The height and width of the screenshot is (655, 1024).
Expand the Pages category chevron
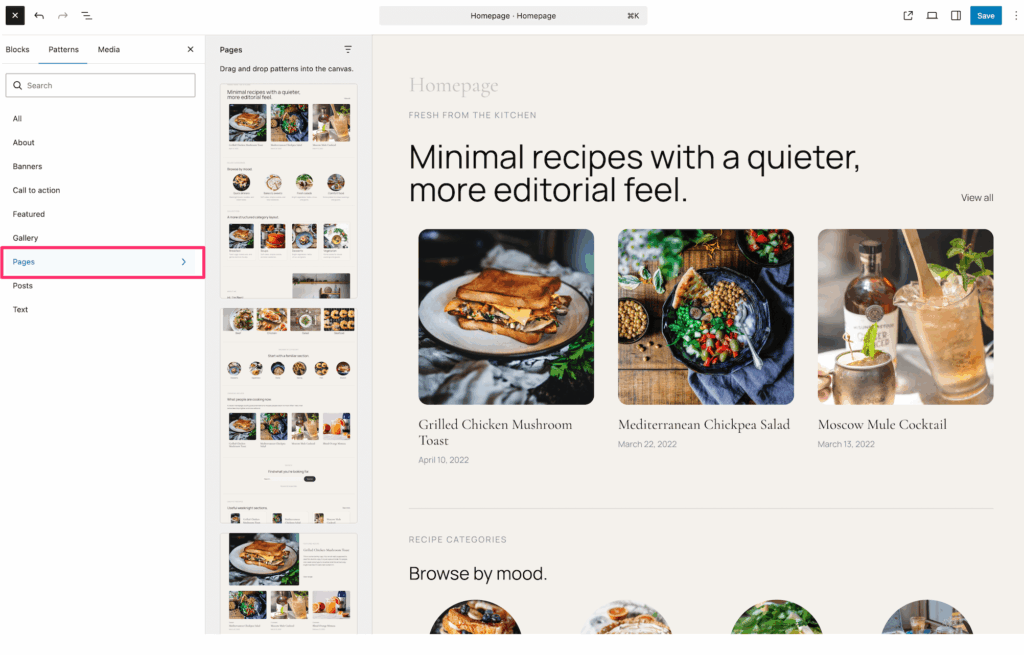[184, 262]
